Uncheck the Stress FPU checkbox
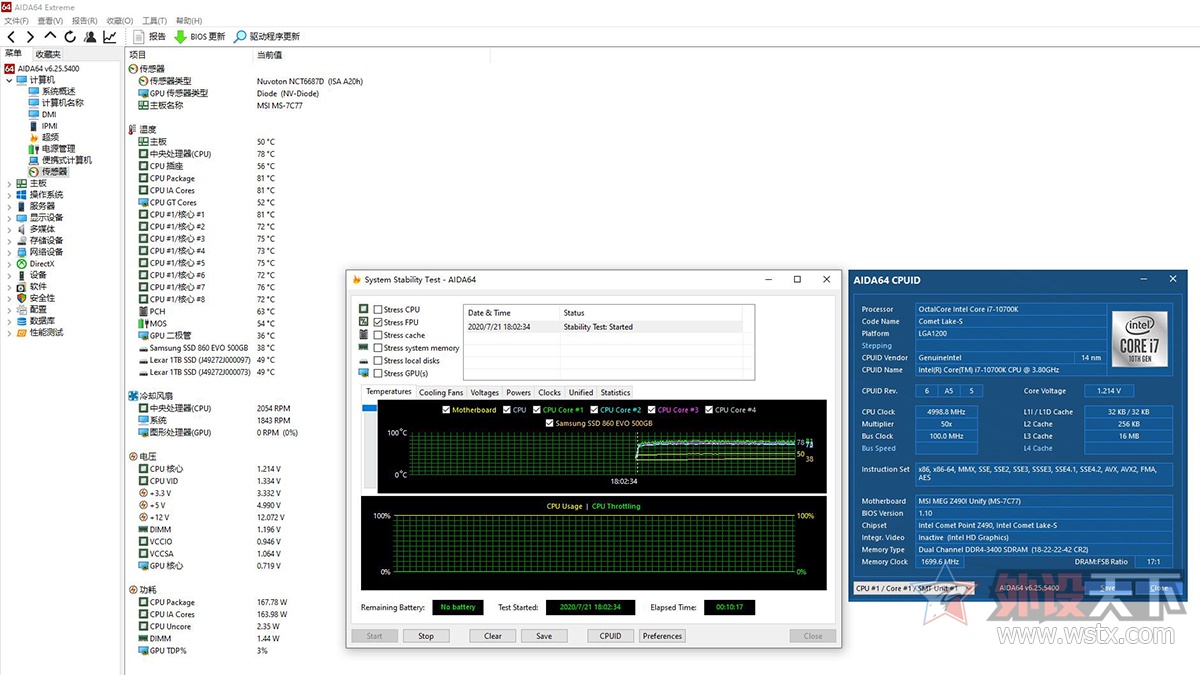 [x=378, y=323]
